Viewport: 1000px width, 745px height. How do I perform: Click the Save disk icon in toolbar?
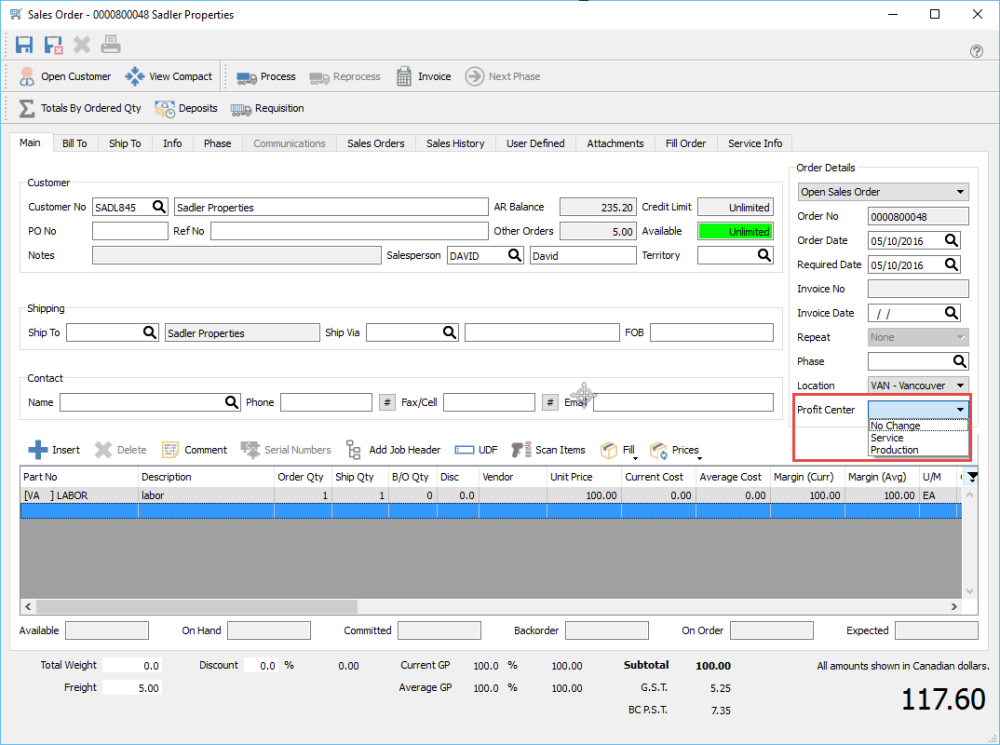(25, 45)
